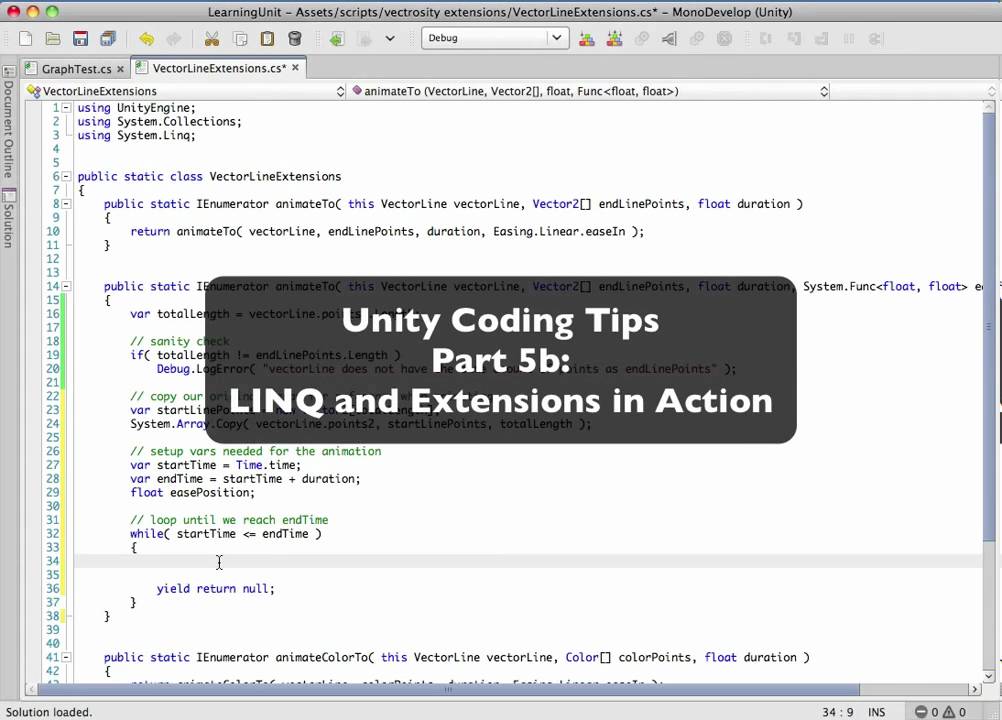Open the VectorLineExtensions class selector dropdown
The image size is (1002, 720).
185,91
